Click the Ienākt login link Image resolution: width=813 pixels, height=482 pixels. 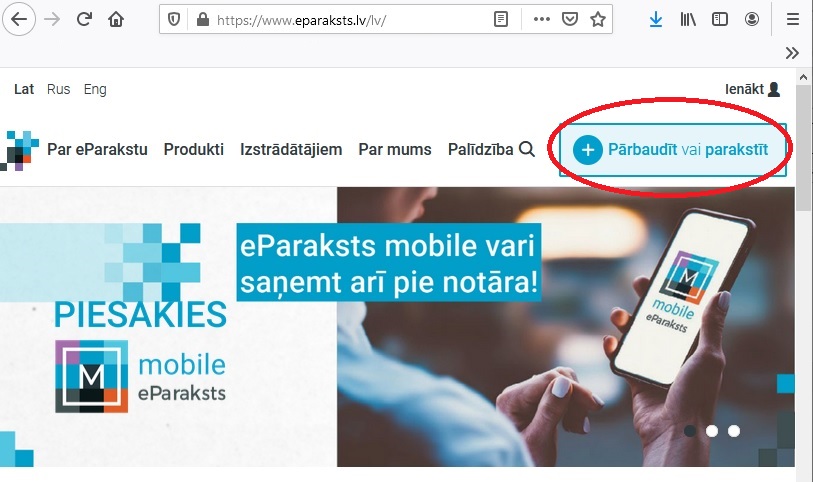click(x=752, y=89)
